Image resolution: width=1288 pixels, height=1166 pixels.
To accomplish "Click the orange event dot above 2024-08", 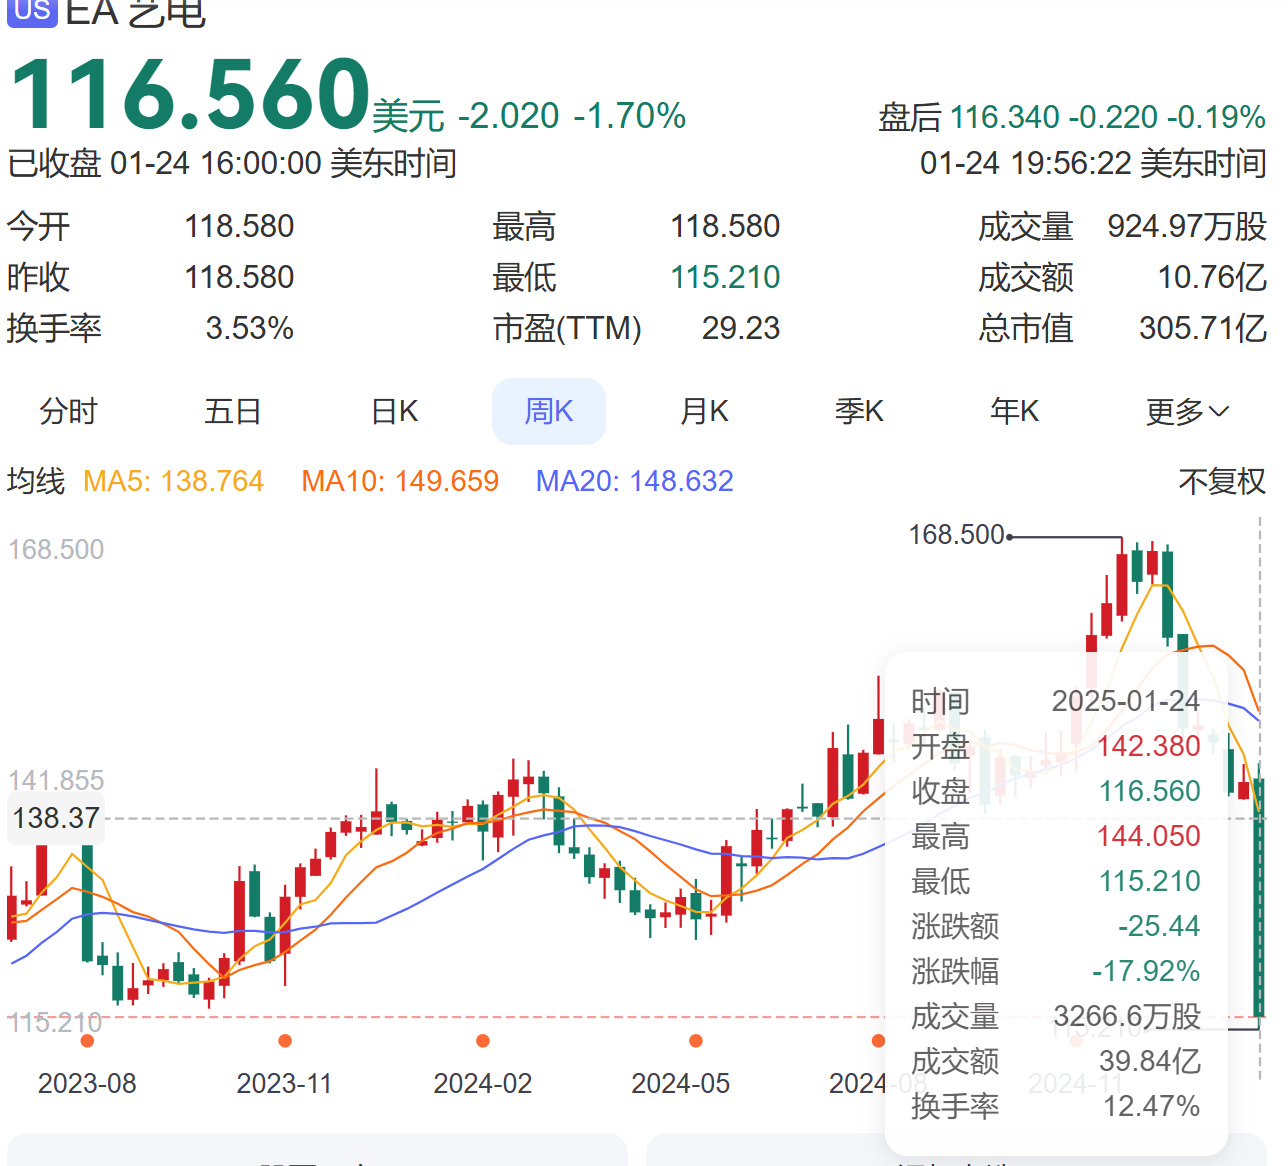I will (x=878, y=1041).
